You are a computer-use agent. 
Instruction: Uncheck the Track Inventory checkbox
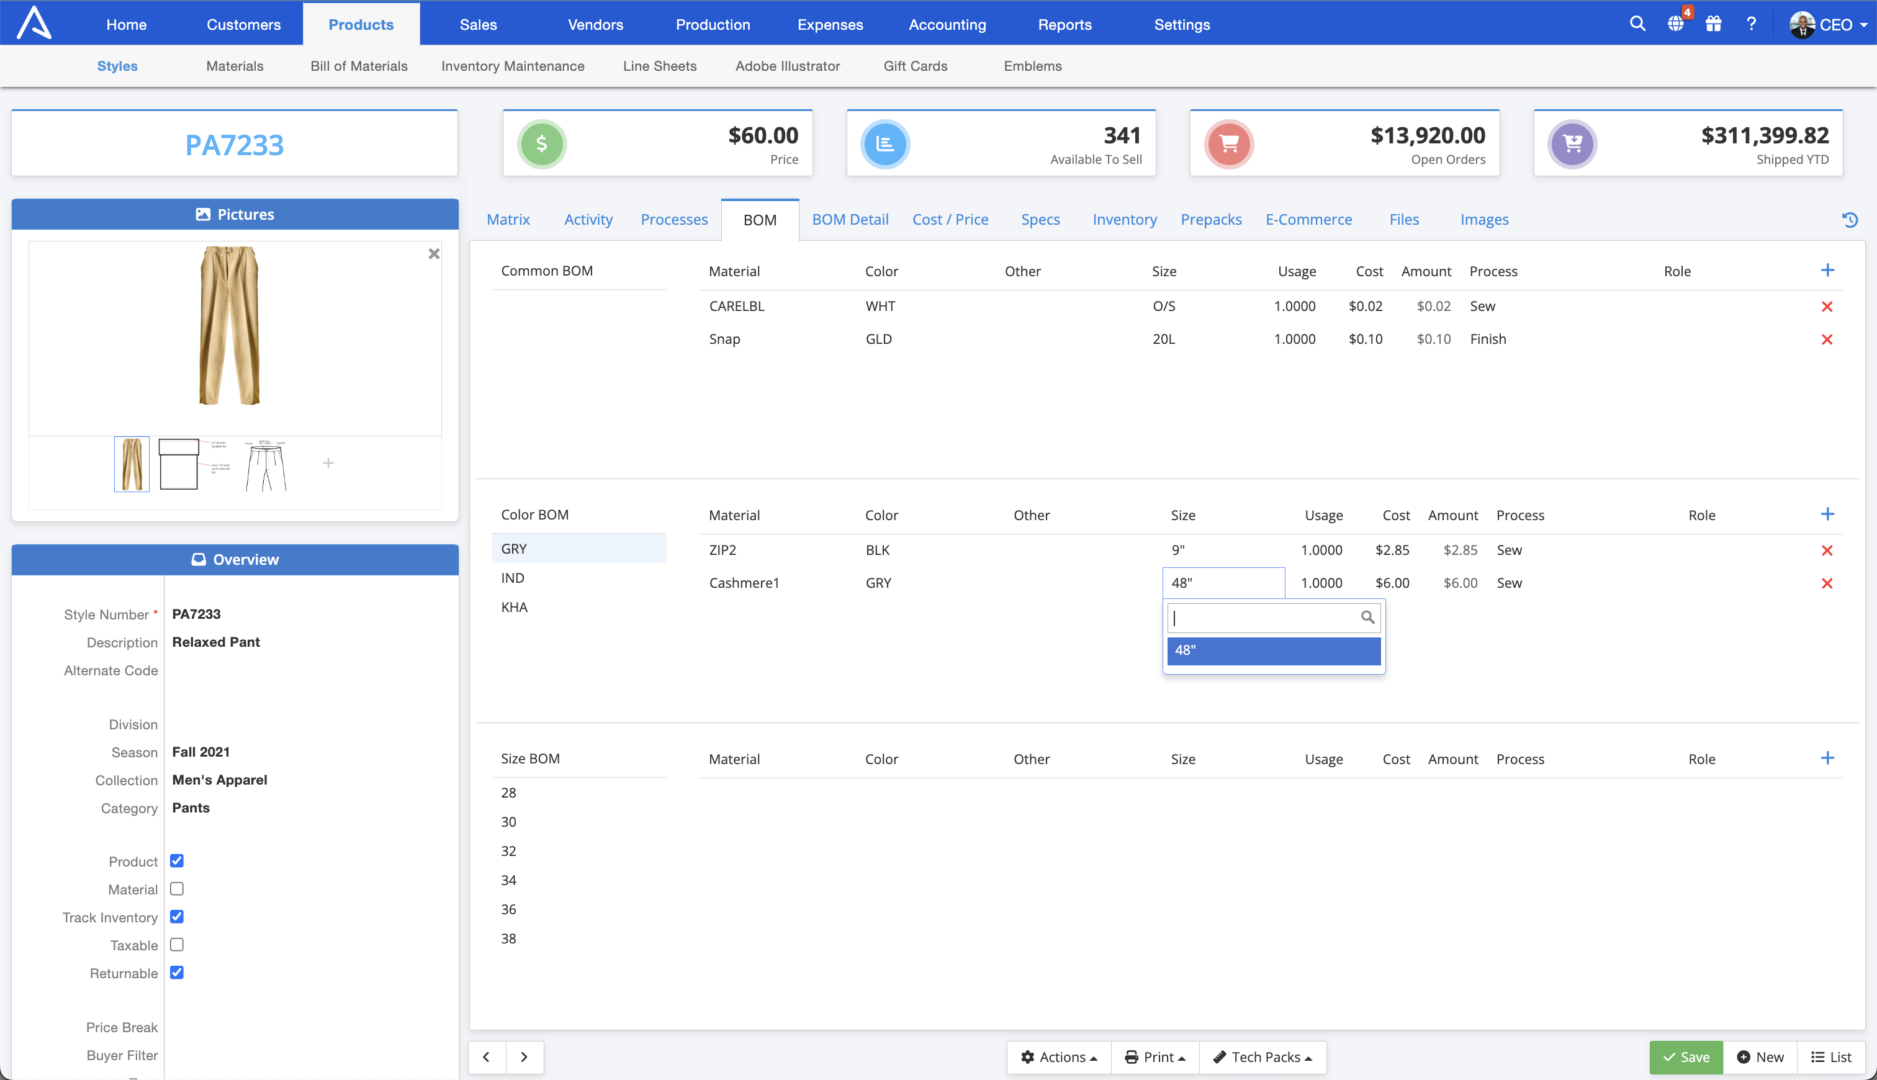click(x=176, y=916)
